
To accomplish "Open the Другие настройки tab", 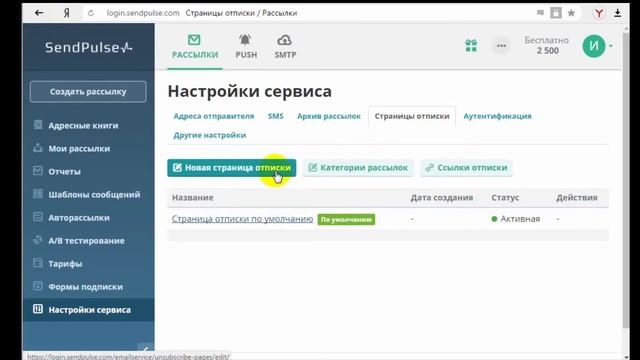I will 210,135.
